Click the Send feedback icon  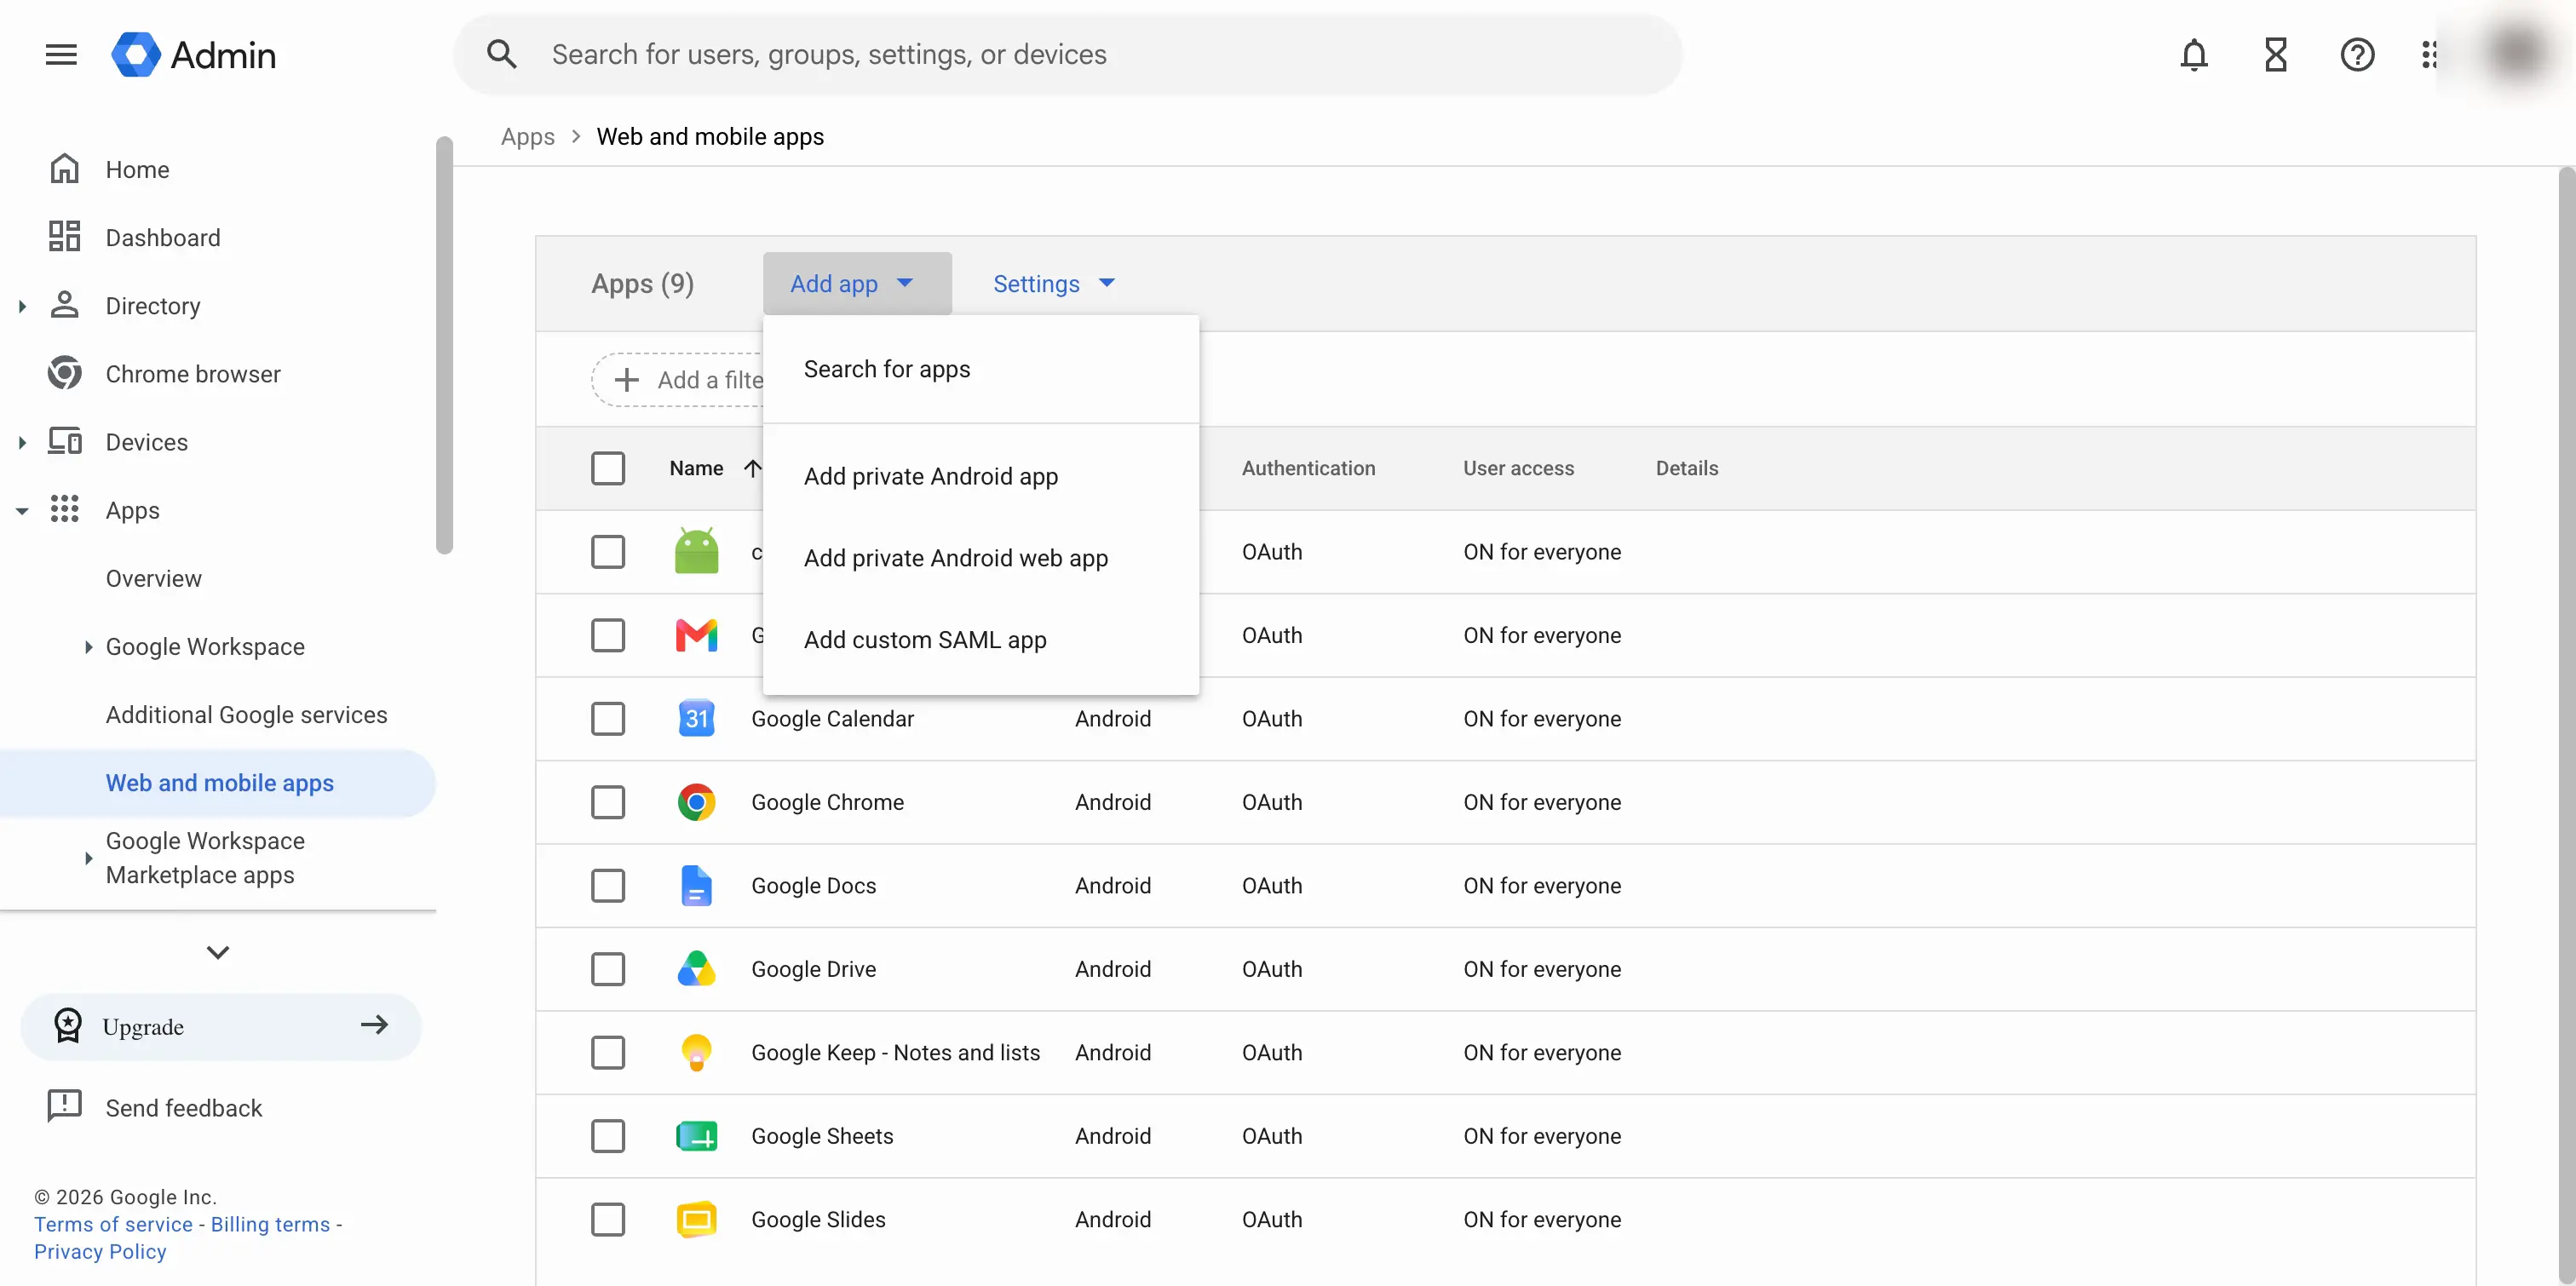(x=65, y=1106)
